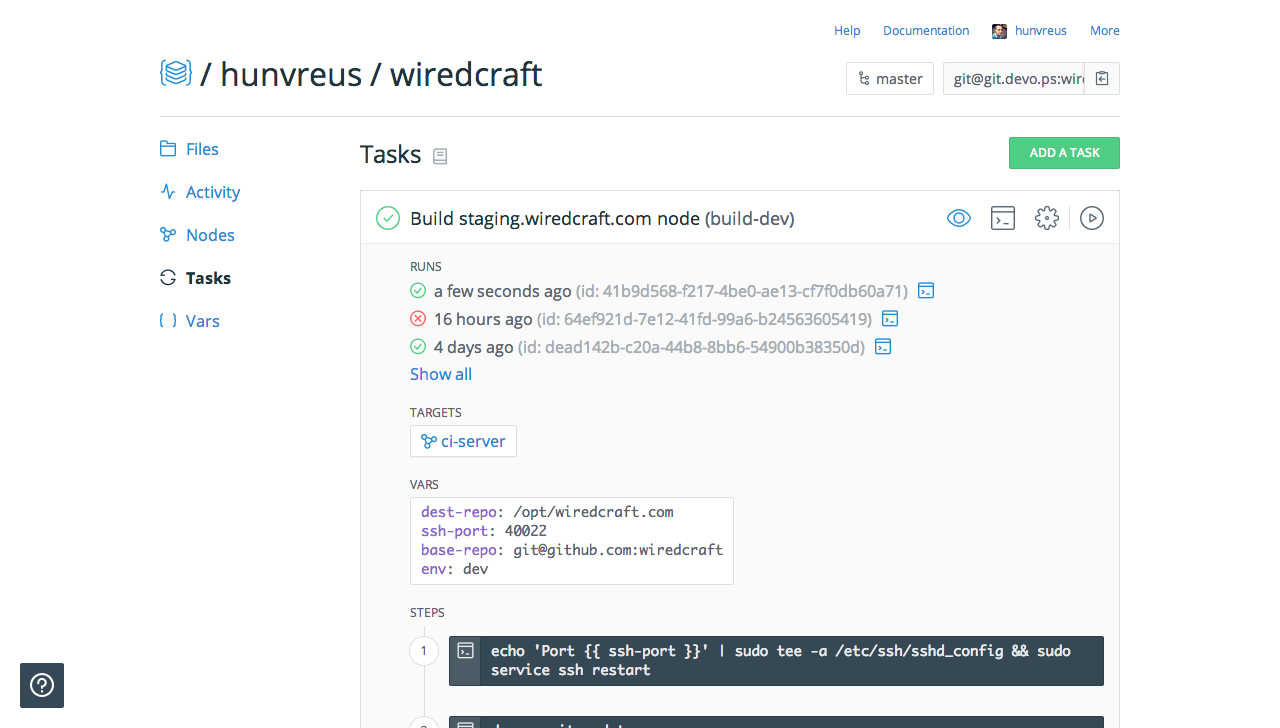
Task: Expand runs list with Show all
Action: [x=441, y=374]
